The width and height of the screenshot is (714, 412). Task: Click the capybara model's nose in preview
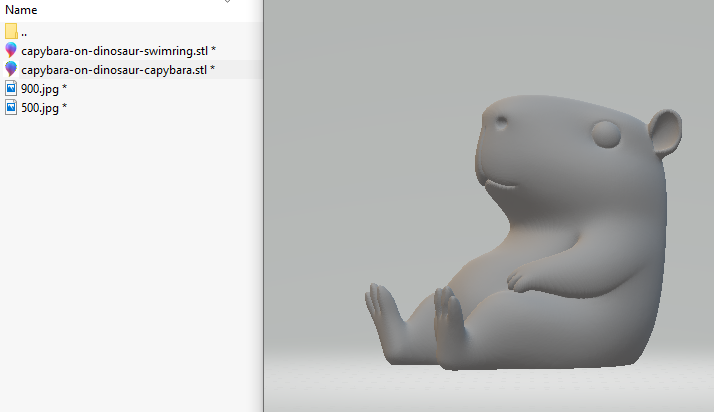[x=500, y=123]
